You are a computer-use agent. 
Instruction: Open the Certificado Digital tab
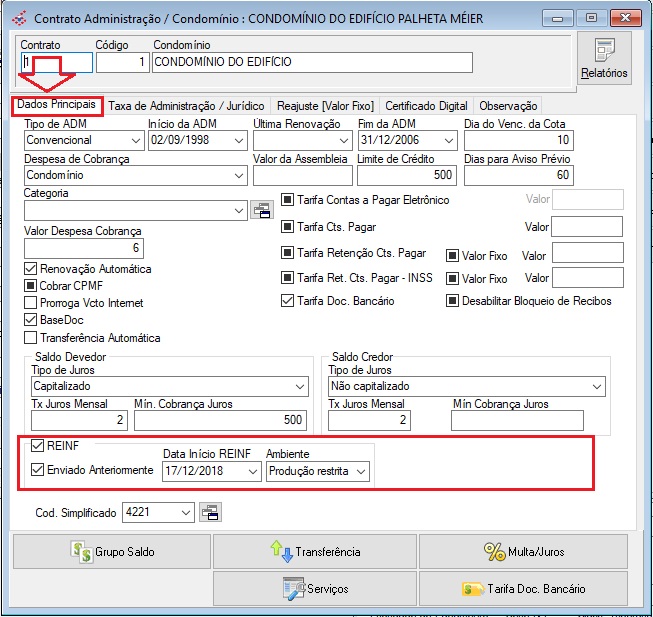[426, 106]
